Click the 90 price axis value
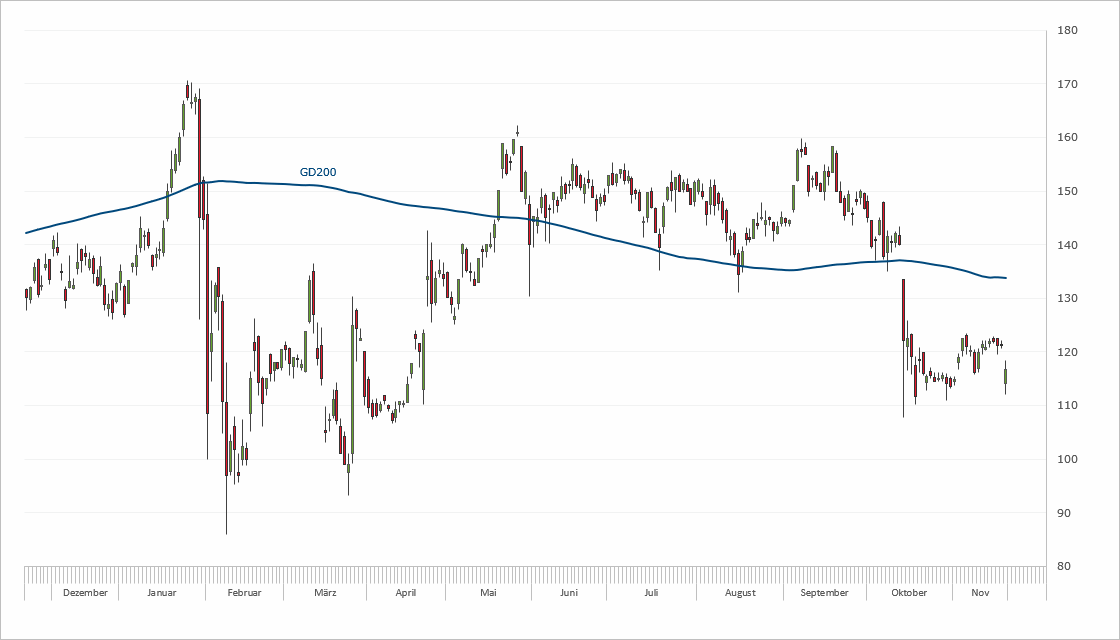The width and height of the screenshot is (1120, 640). click(x=1065, y=513)
